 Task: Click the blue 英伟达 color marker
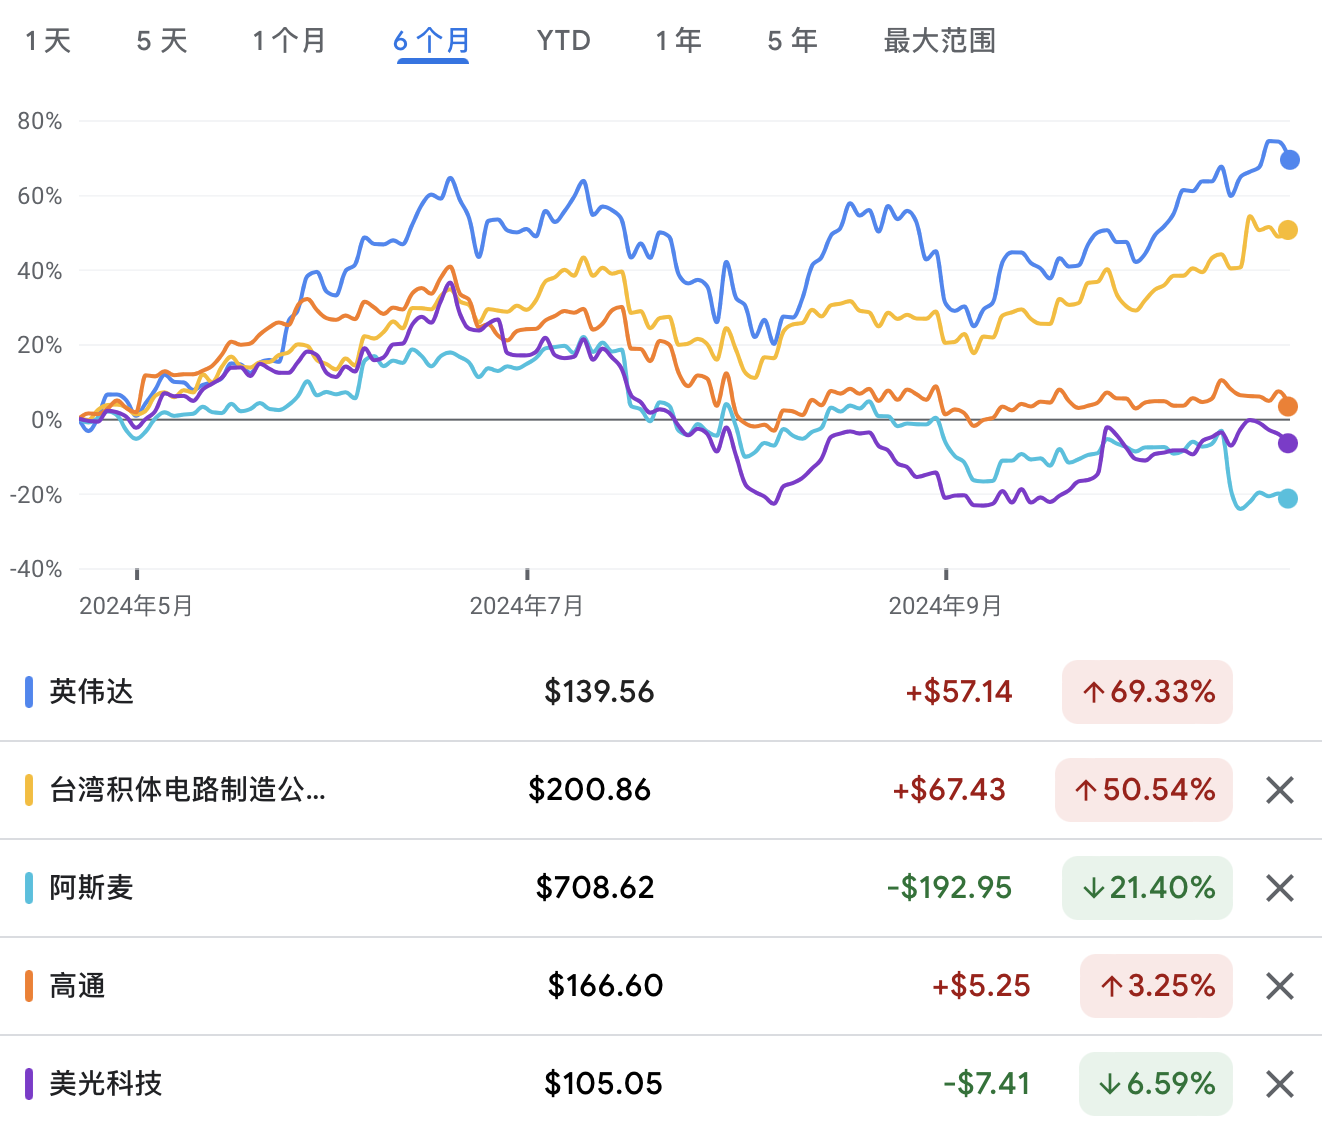29,692
